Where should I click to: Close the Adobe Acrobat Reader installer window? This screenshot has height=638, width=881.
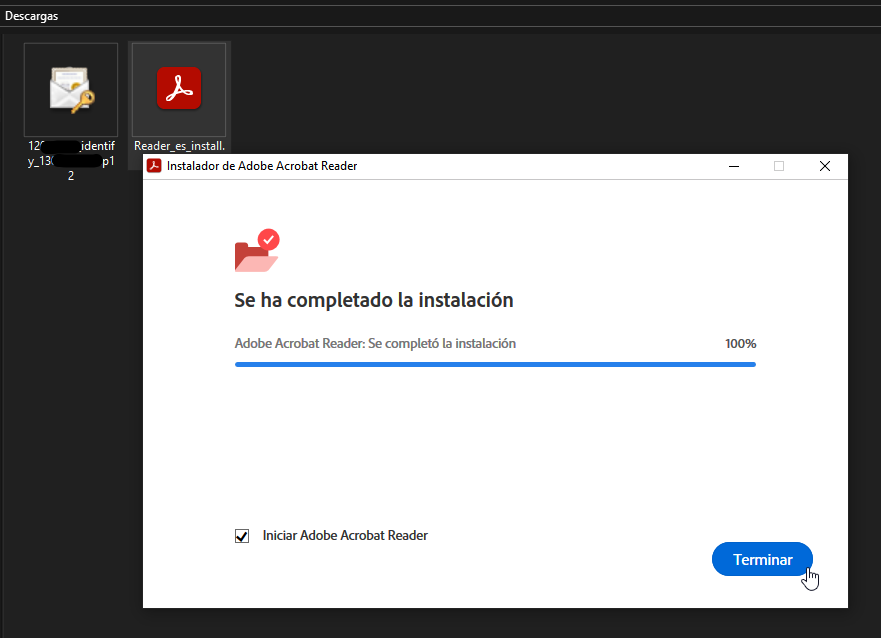825,166
